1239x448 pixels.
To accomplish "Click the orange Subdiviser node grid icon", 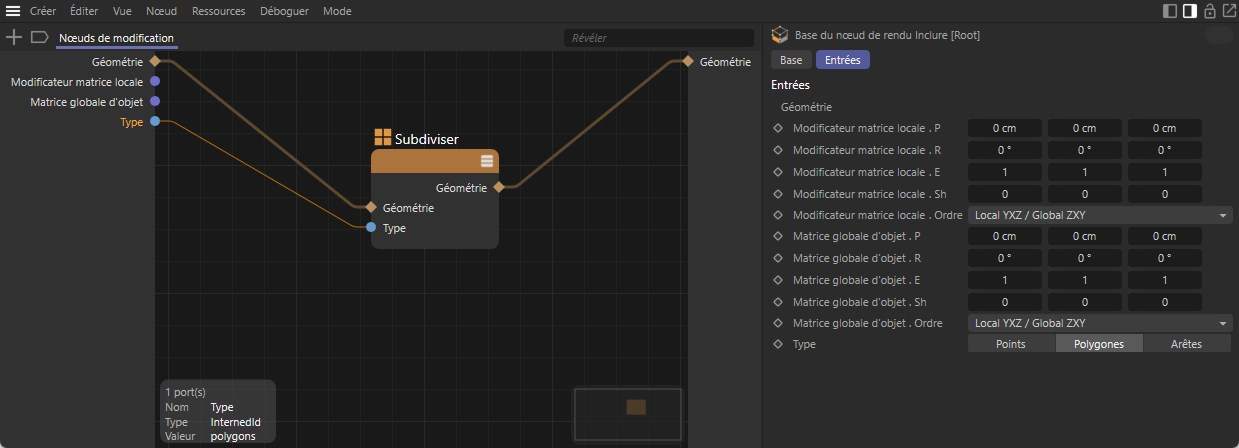I will (x=382, y=138).
